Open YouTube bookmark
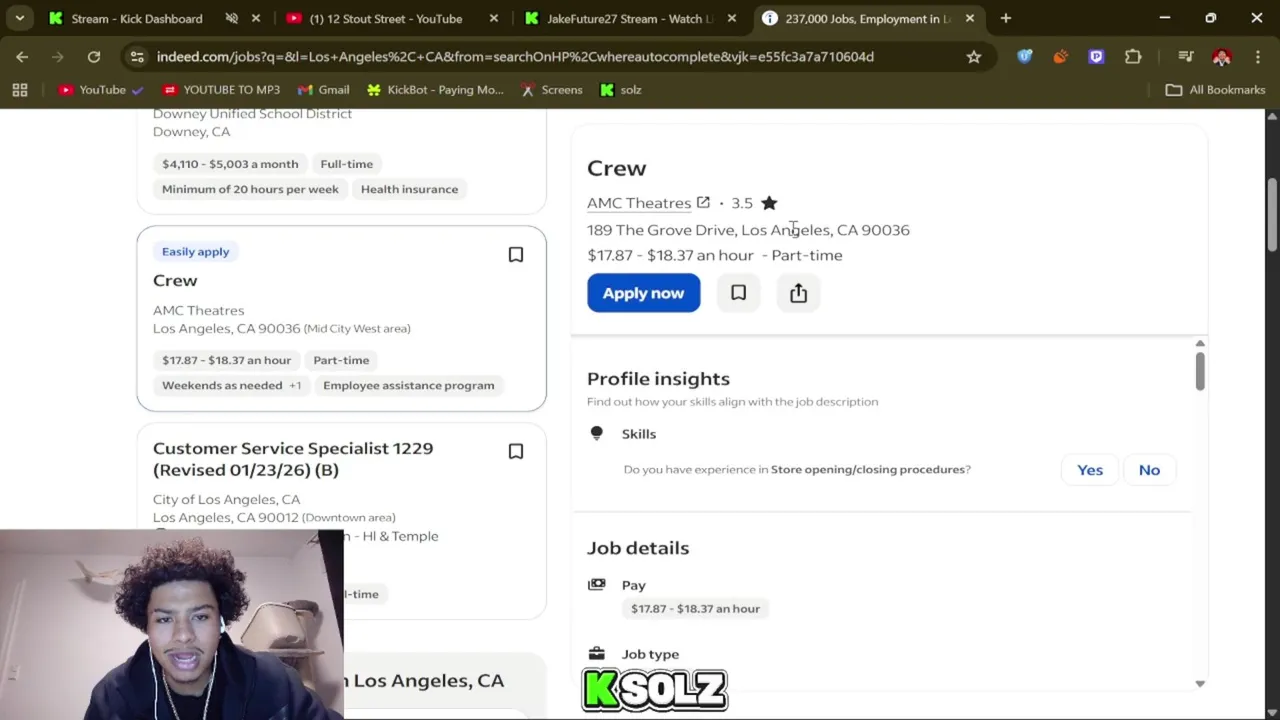 coord(101,90)
